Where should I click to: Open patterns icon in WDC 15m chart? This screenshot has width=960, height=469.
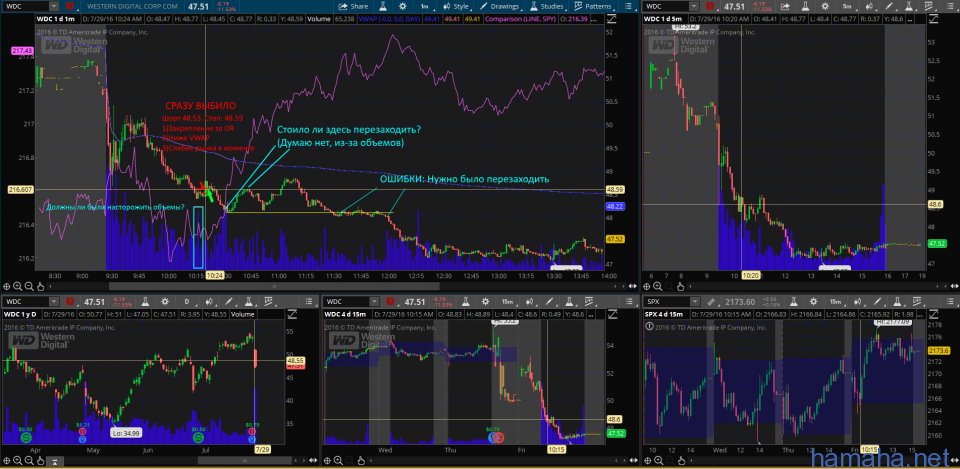click(x=590, y=301)
